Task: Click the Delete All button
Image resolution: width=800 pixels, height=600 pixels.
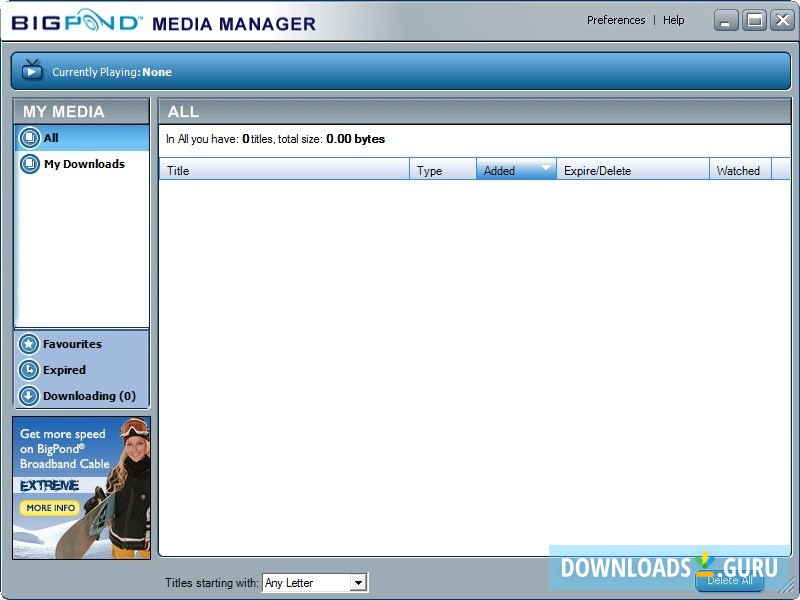Action: click(729, 580)
